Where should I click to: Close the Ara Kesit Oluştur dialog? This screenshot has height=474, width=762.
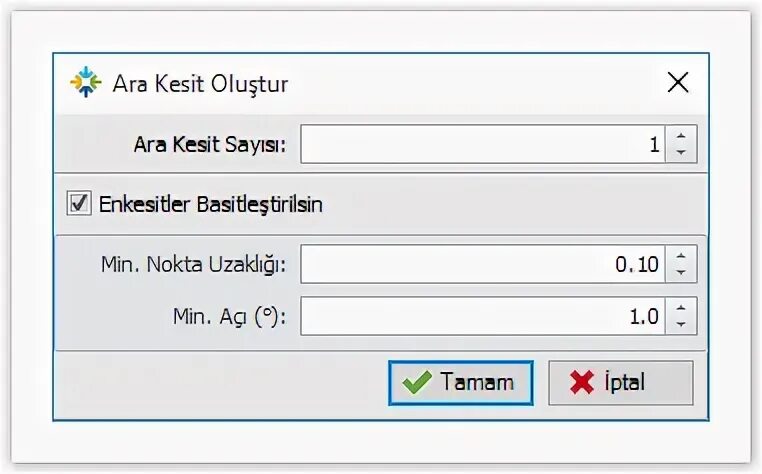point(678,82)
